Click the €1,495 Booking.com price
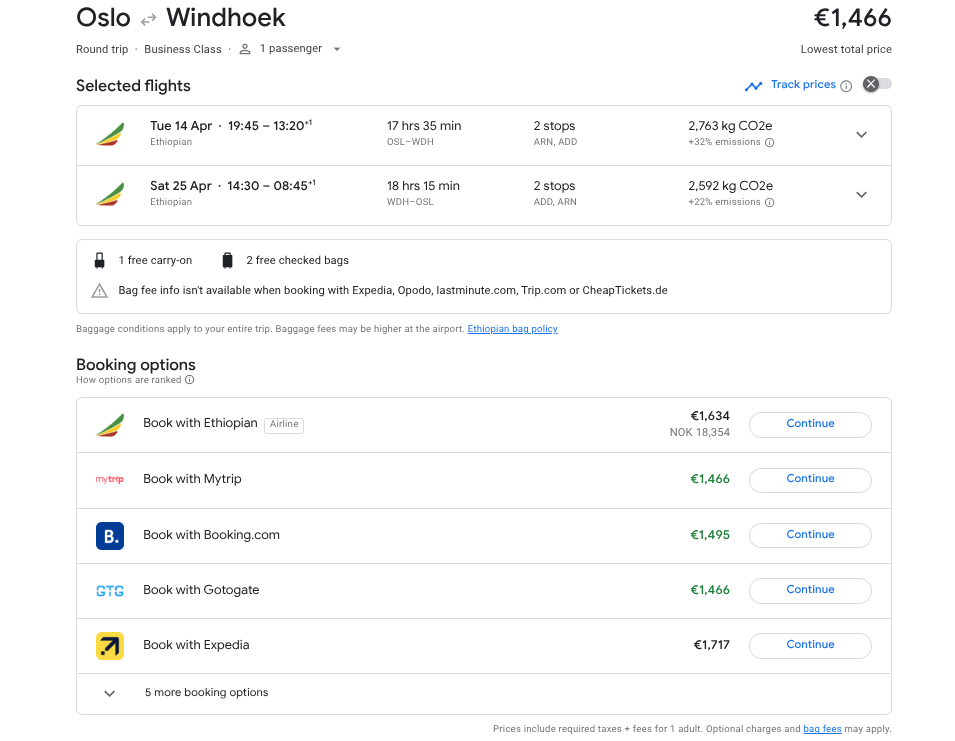Image resolution: width=955 pixels, height=741 pixels. point(710,535)
